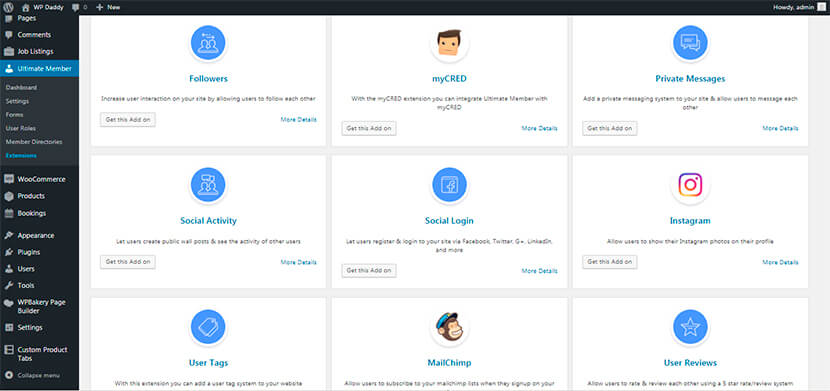Open the User Roles submenu item
This screenshot has width=830, height=391.
tap(21, 128)
